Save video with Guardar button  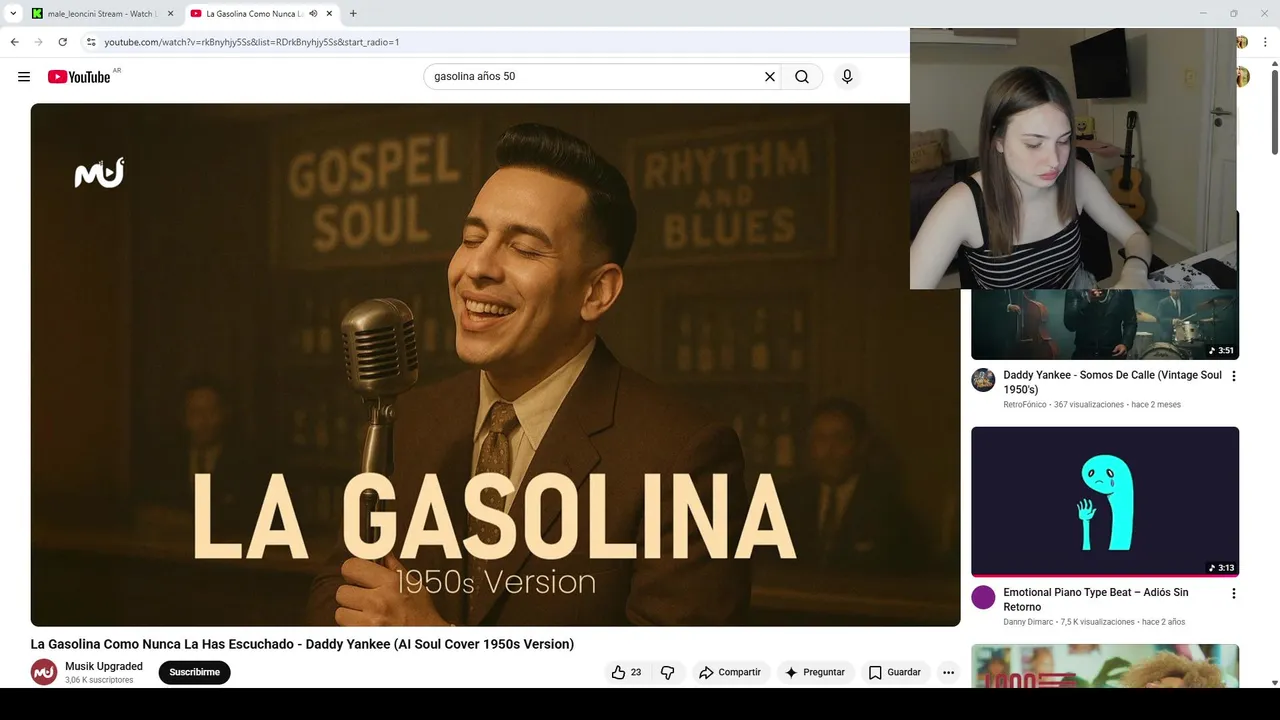pos(894,672)
